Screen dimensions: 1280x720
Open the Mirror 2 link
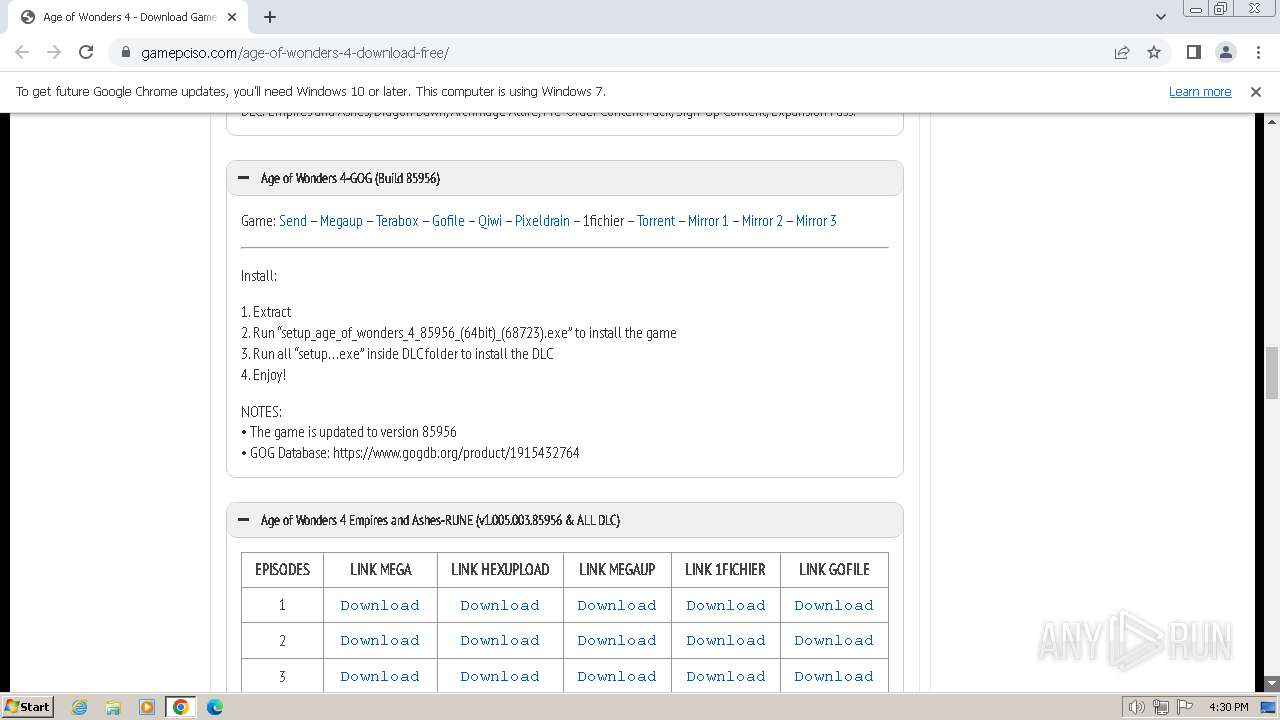tap(762, 221)
